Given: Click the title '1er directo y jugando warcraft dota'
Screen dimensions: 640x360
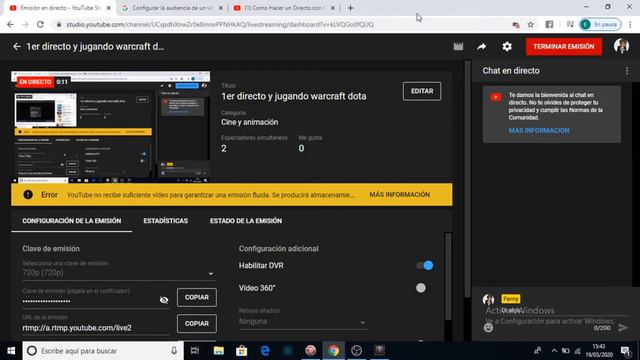Looking at the screenshot, I should (x=294, y=96).
